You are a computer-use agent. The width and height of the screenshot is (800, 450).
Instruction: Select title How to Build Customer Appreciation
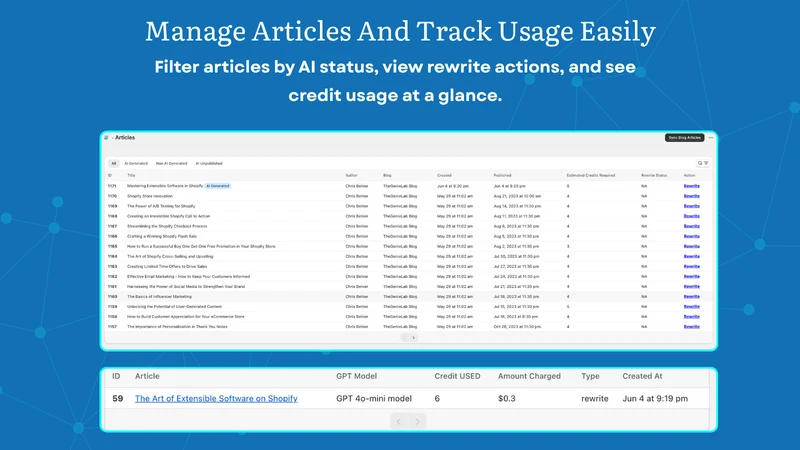(186, 317)
